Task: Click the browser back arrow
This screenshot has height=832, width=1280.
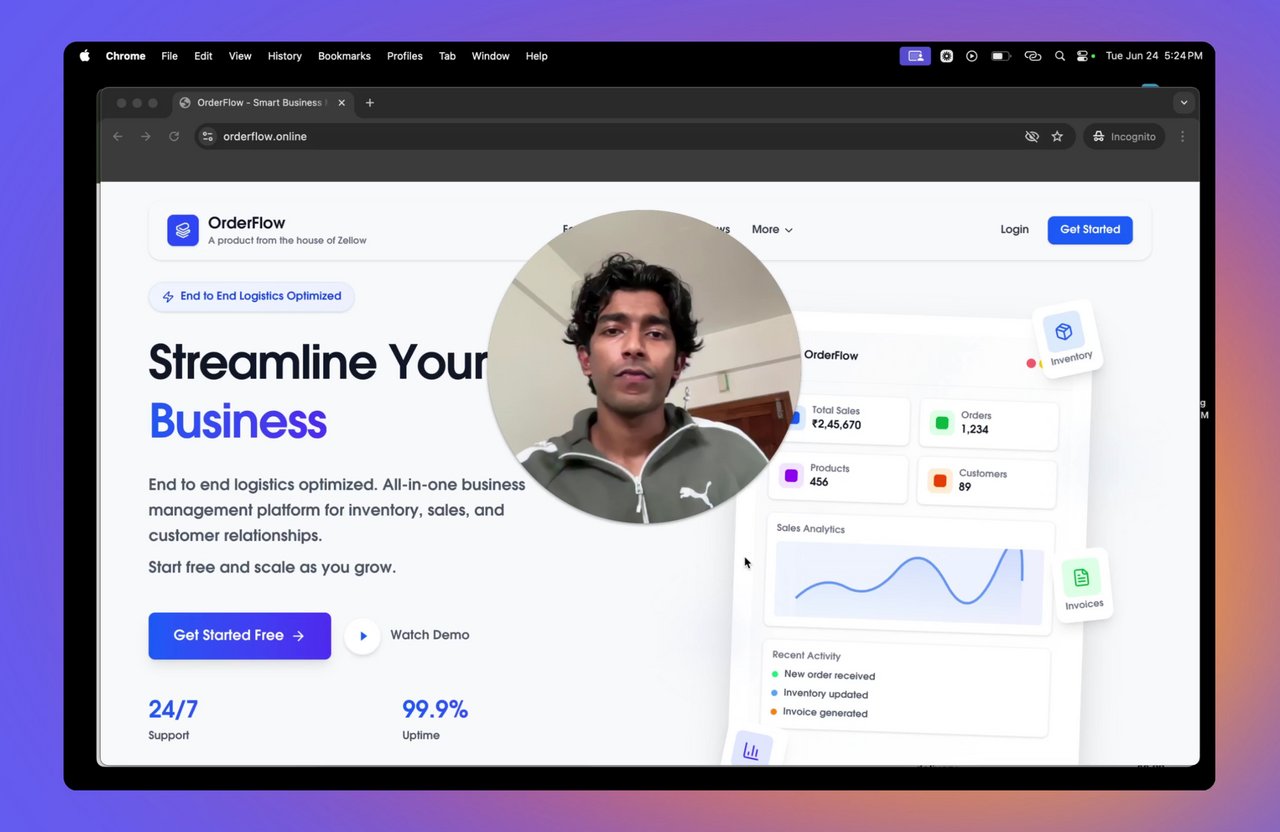Action: coord(118,136)
